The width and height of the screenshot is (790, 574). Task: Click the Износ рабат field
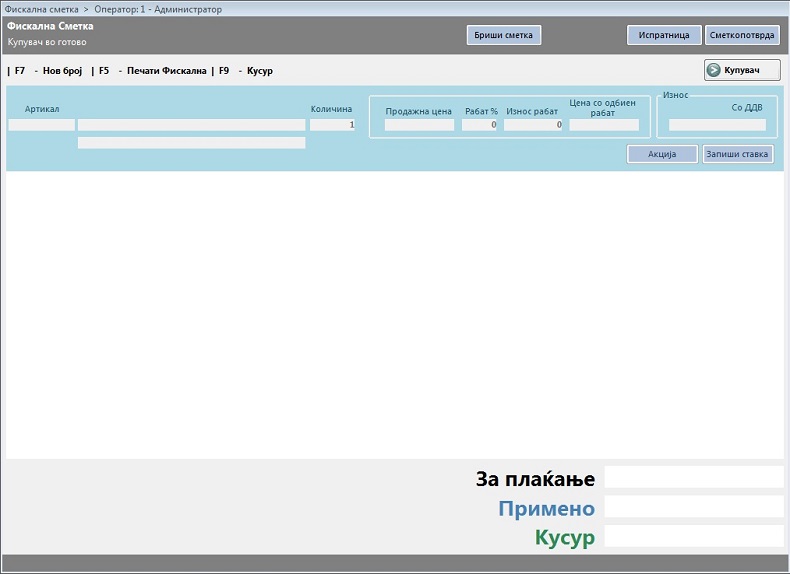[x=533, y=125]
